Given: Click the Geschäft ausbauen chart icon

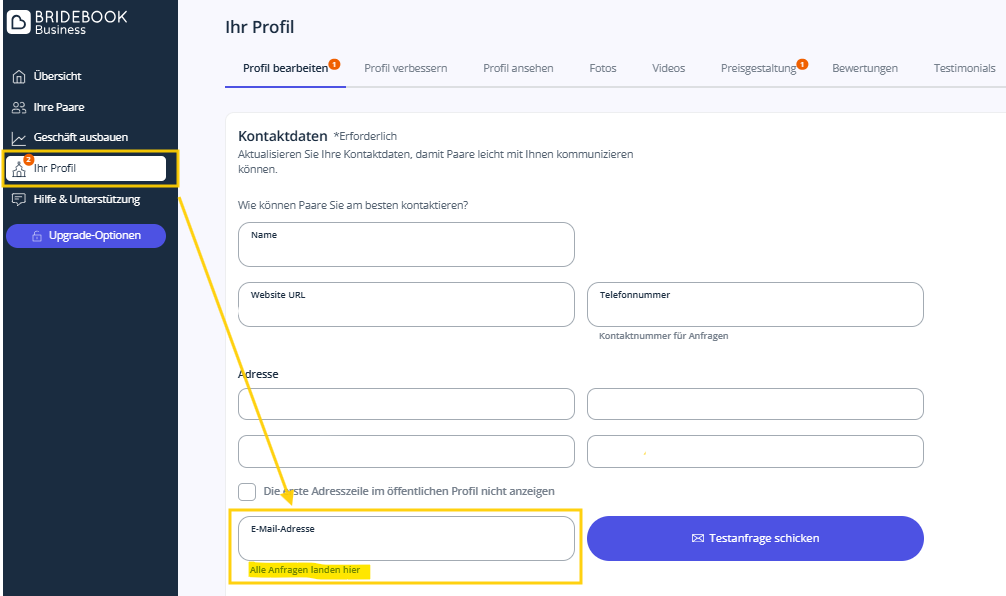Looking at the screenshot, I should 18,138.
